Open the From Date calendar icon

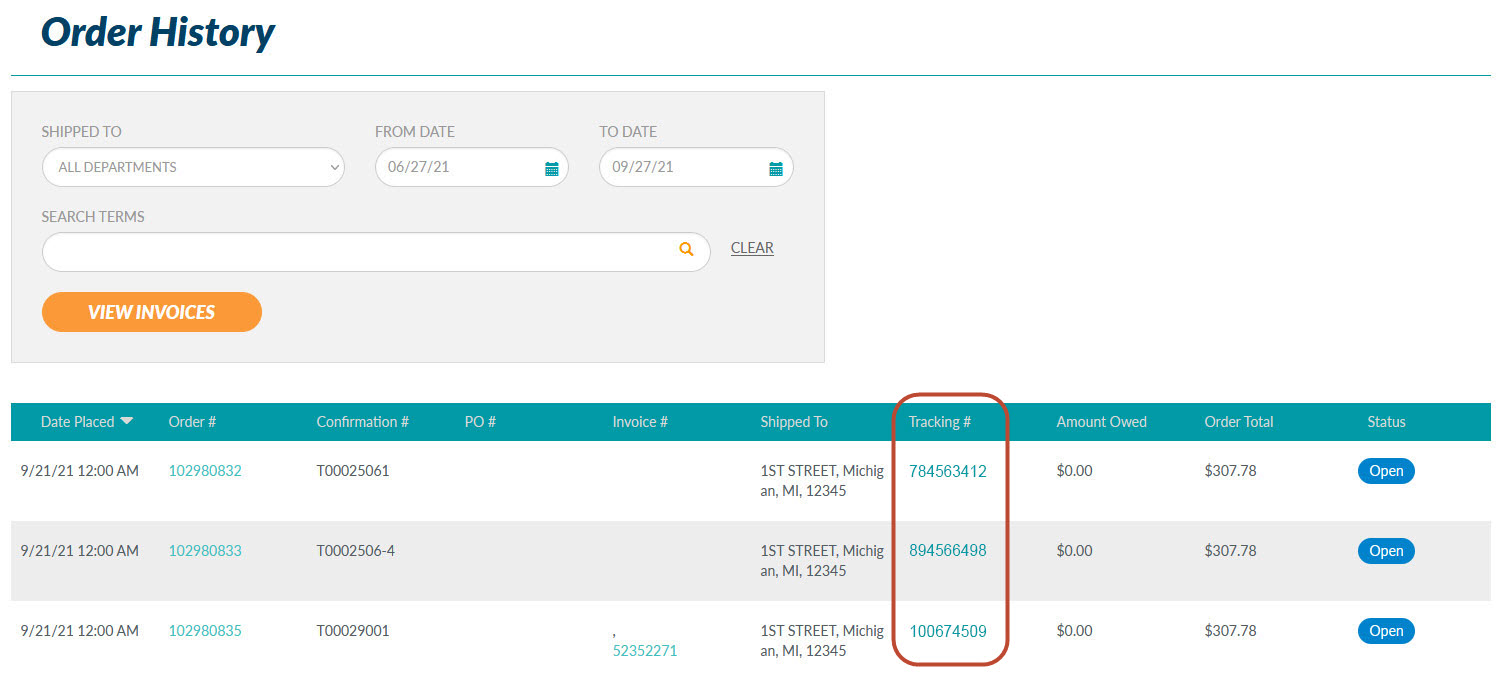point(551,168)
